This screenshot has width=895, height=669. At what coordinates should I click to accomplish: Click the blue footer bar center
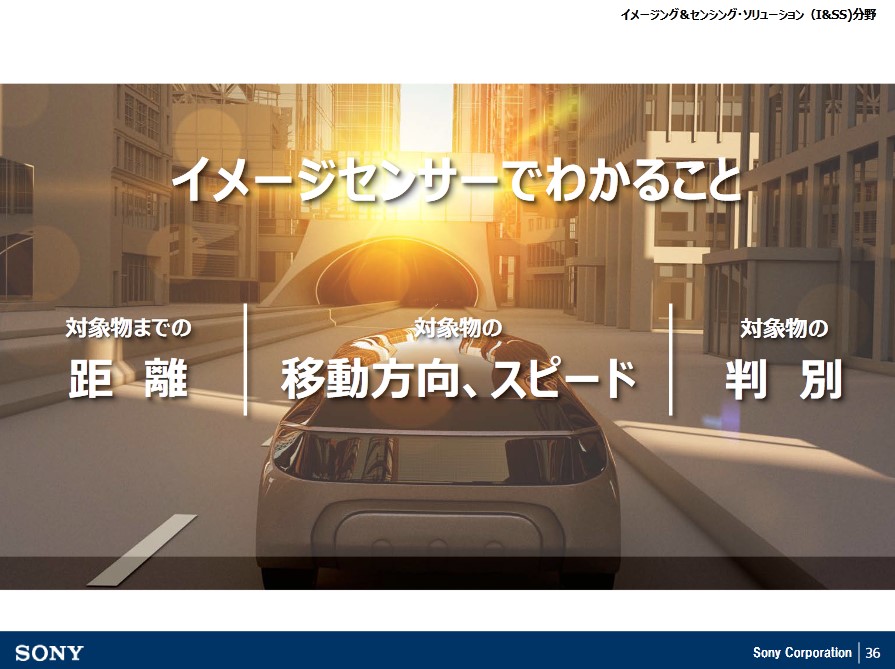[x=447, y=651]
